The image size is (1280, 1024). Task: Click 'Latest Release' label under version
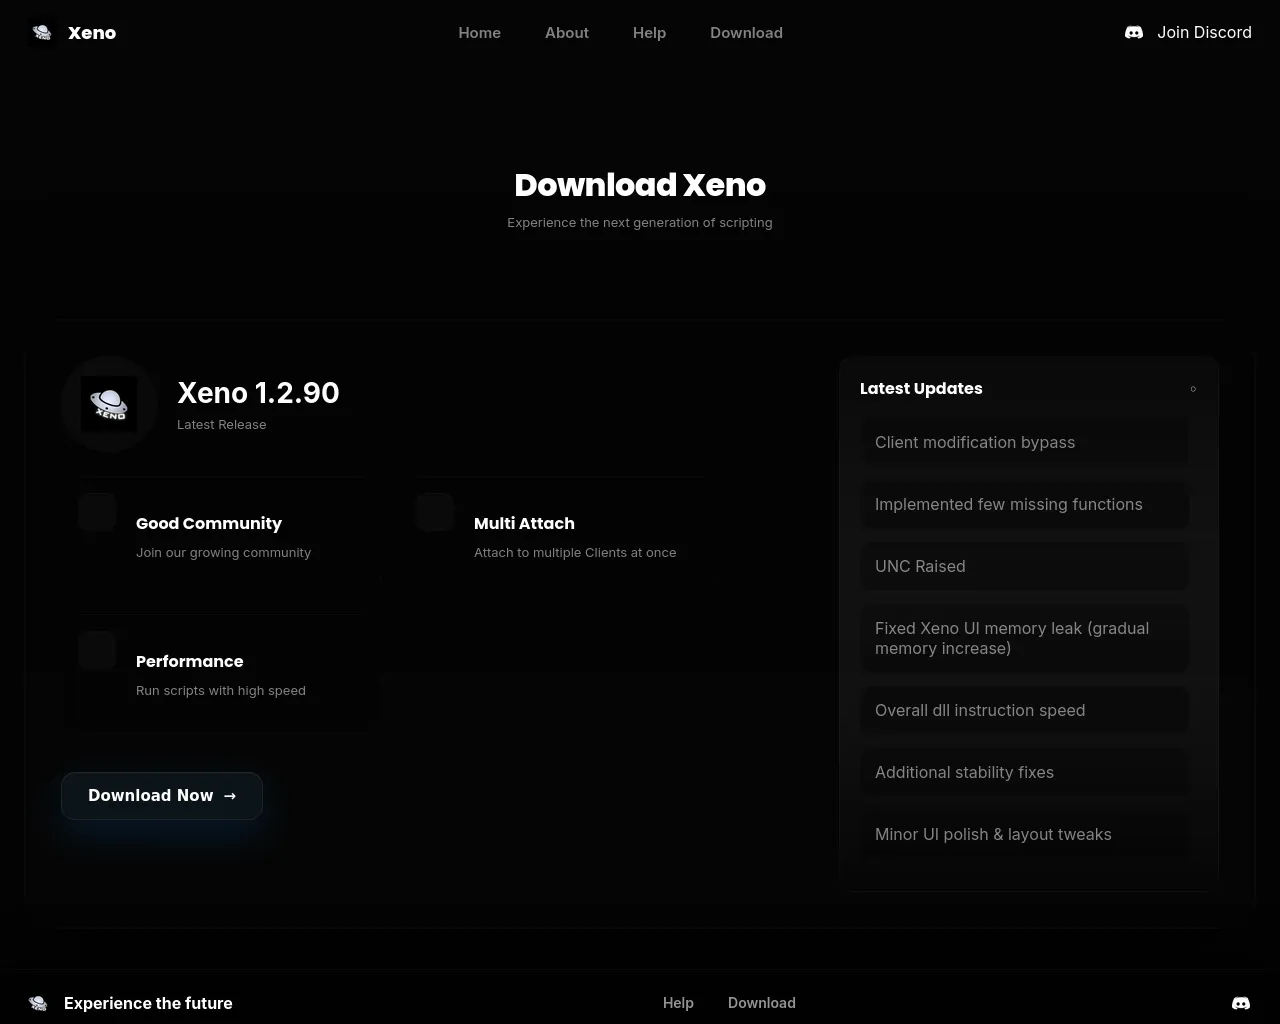tap(222, 424)
